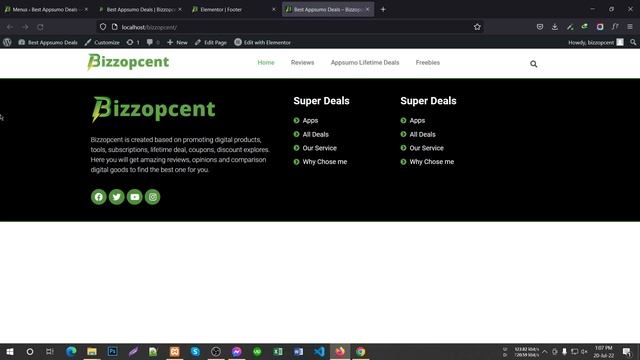Go back with the browser back arrow
The height and width of the screenshot is (360, 640).
[10, 27]
